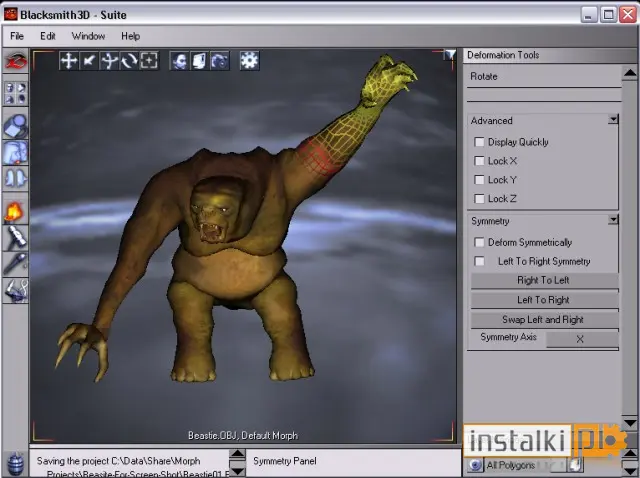Image resolution: width=640 pixels, height=478 pixels.
Task: Click the barrel icon beside status log
Action: point(16,463)
